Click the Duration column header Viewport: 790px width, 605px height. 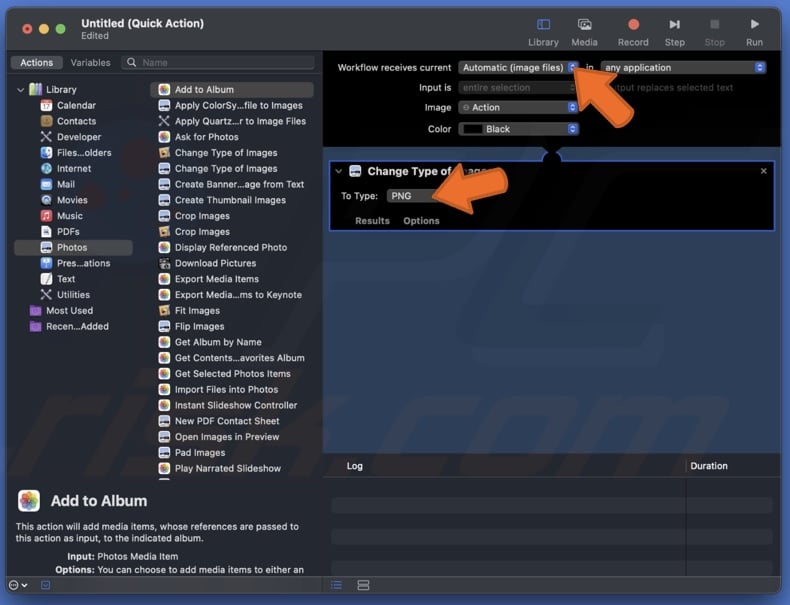tap(709, 466)
